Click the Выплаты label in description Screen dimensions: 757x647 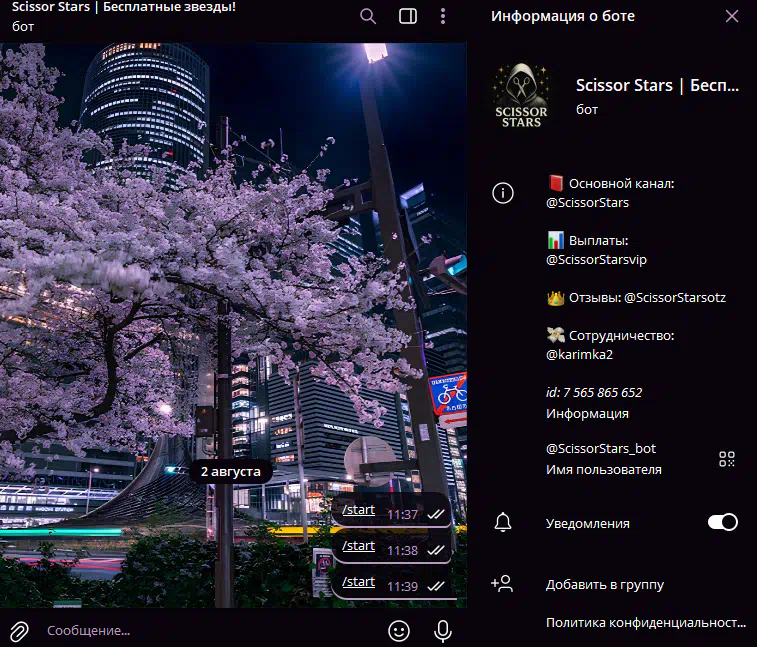[599, 240]
